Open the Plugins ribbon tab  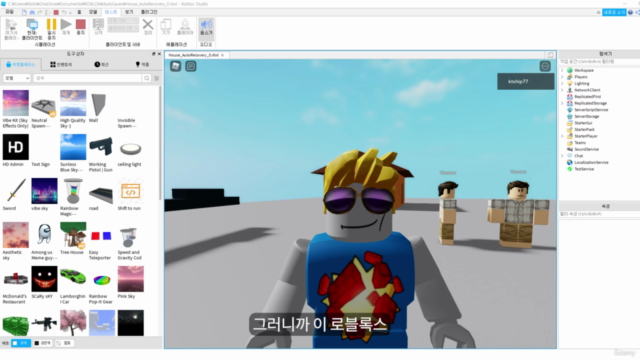[x=149, y=12]
